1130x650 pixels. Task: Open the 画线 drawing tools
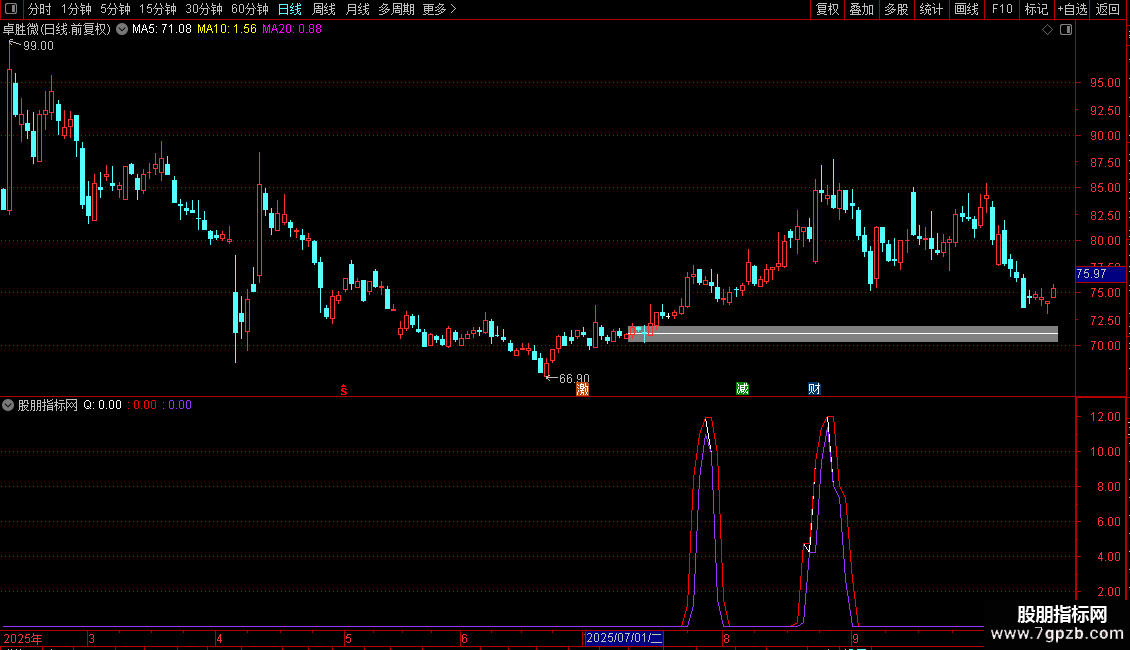tap(966, 9)
